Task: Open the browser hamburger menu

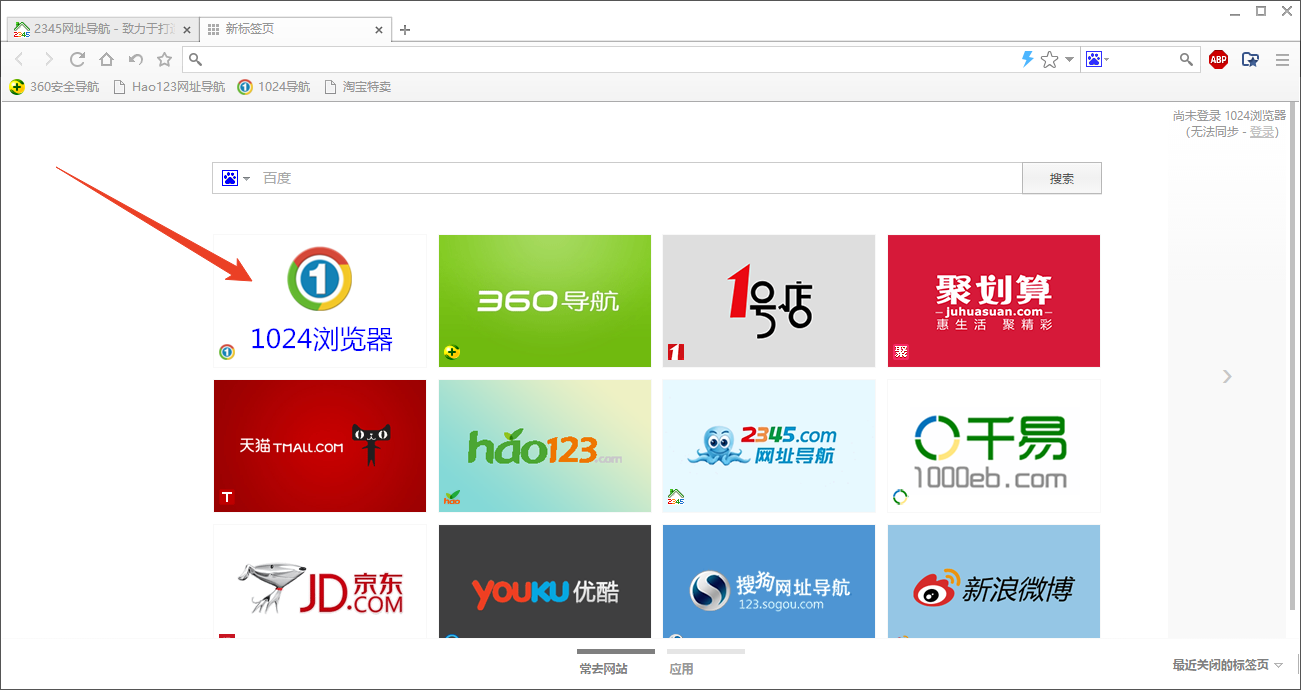Action: point(1282,59)
